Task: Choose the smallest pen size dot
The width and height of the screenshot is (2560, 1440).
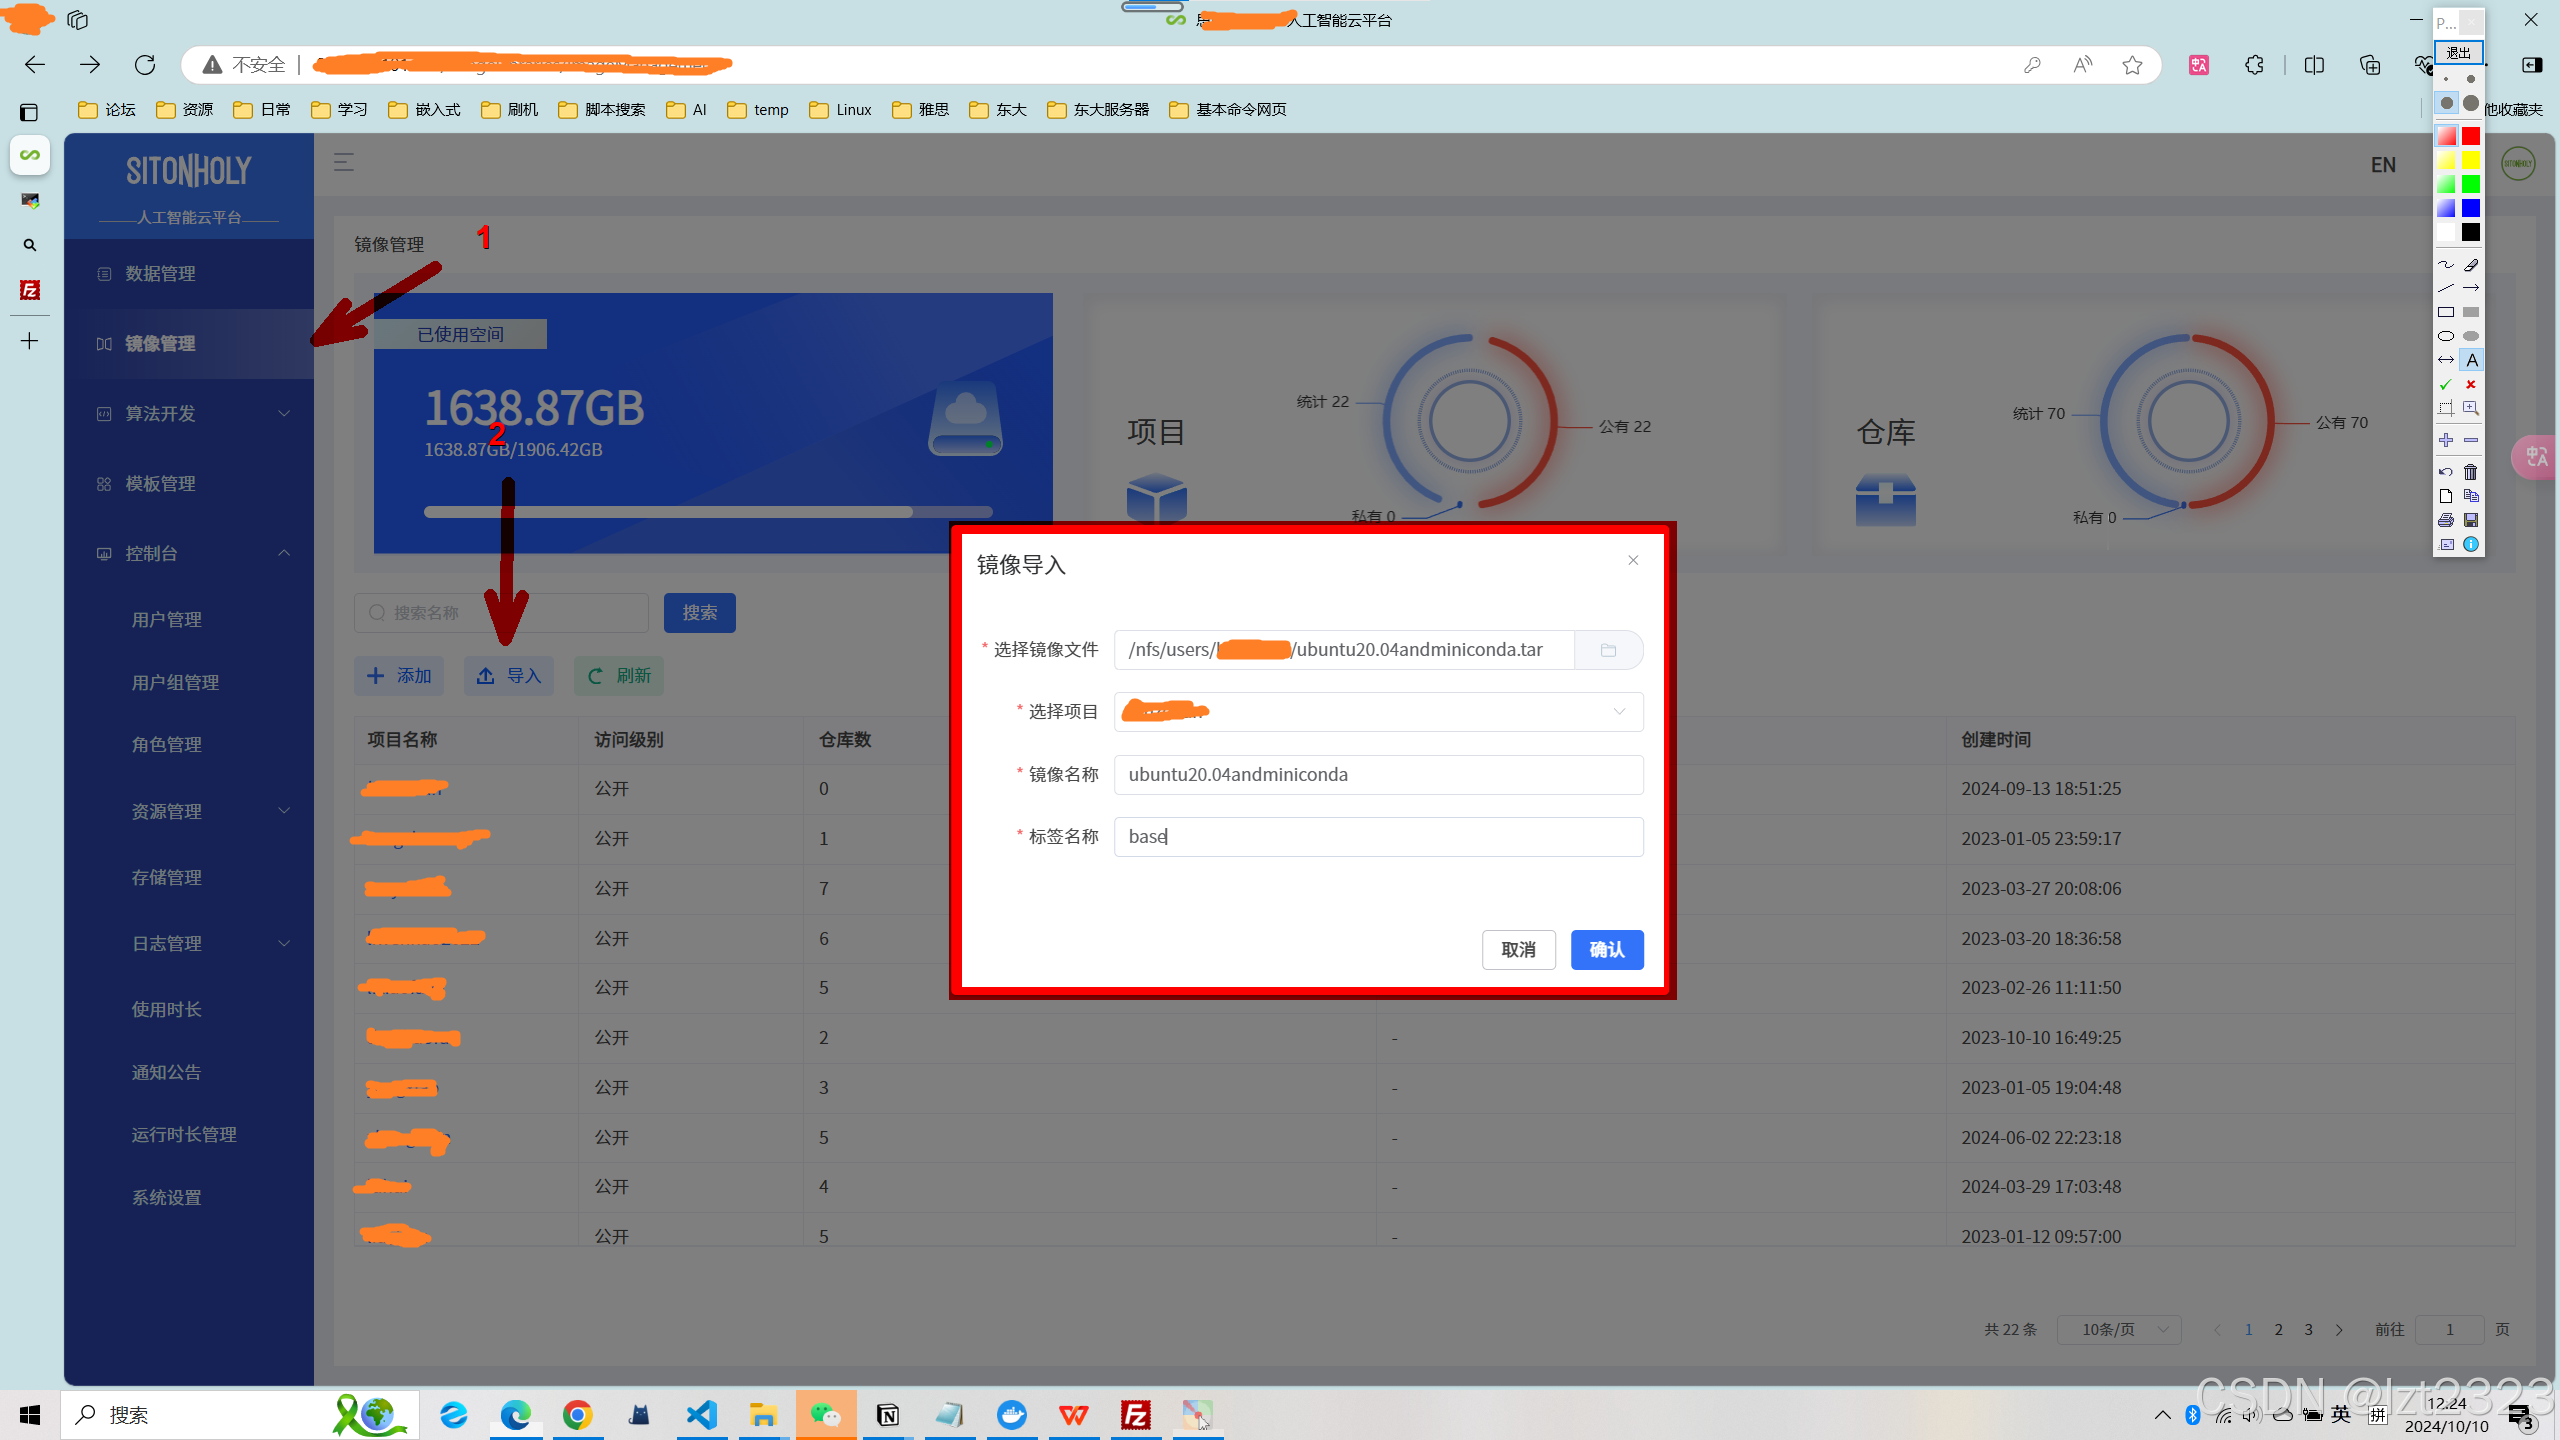Action: 2446,79
